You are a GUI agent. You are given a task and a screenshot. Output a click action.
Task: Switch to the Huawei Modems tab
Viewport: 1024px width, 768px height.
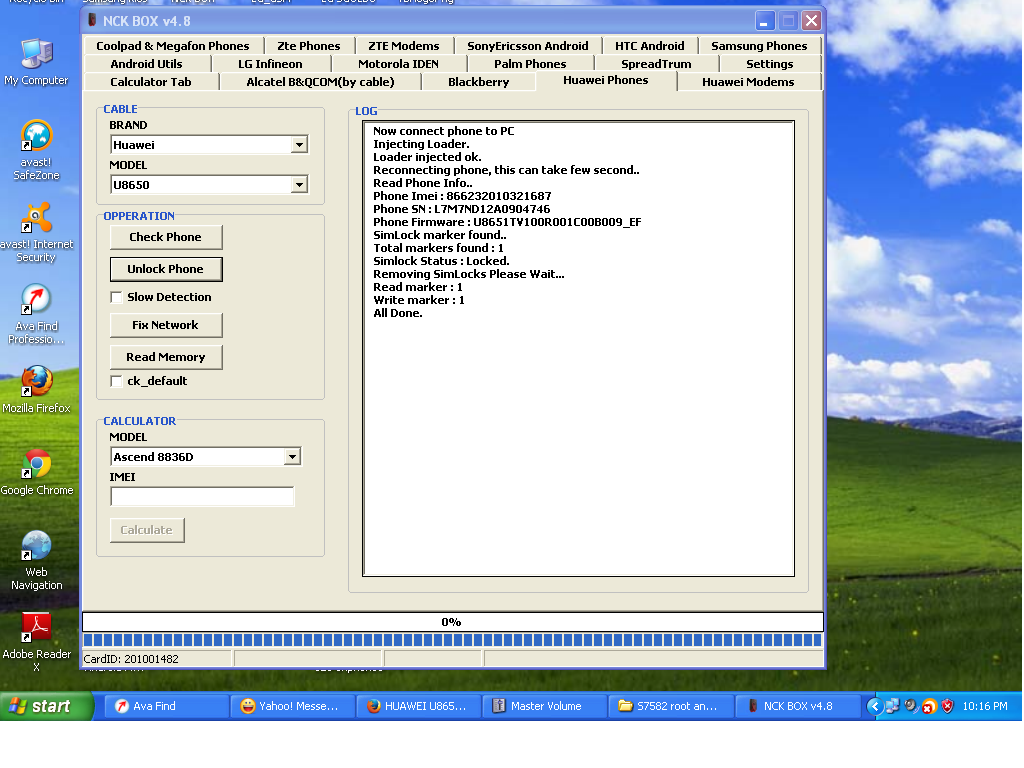(x=748, y=82)
